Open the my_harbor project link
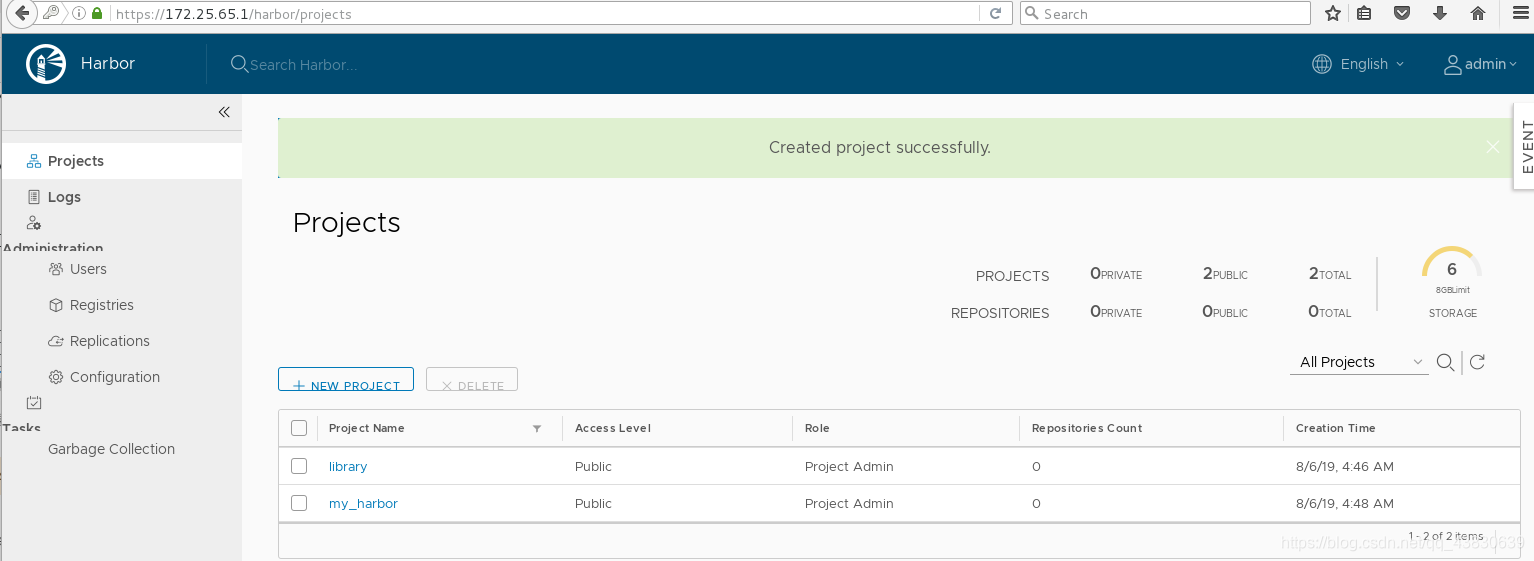1534x561 pixels. pos(363,503)
